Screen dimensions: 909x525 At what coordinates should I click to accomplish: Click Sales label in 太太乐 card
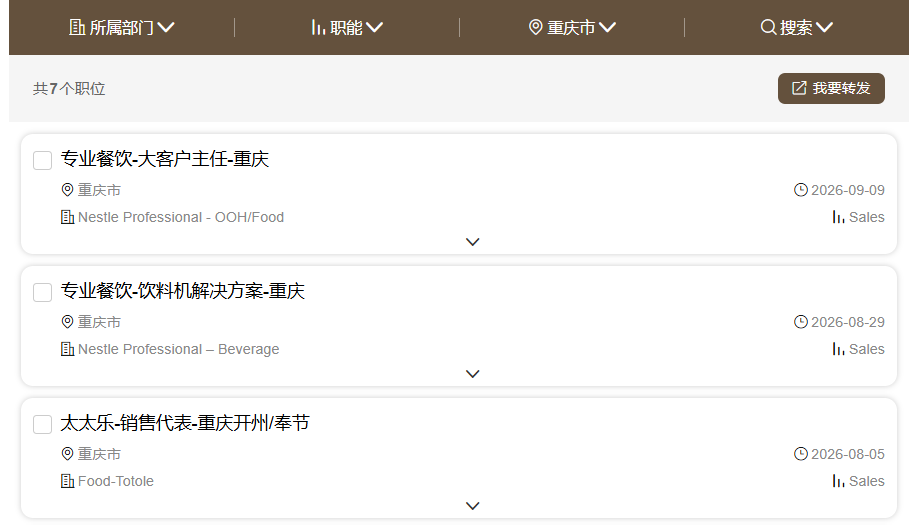[867, 482]
